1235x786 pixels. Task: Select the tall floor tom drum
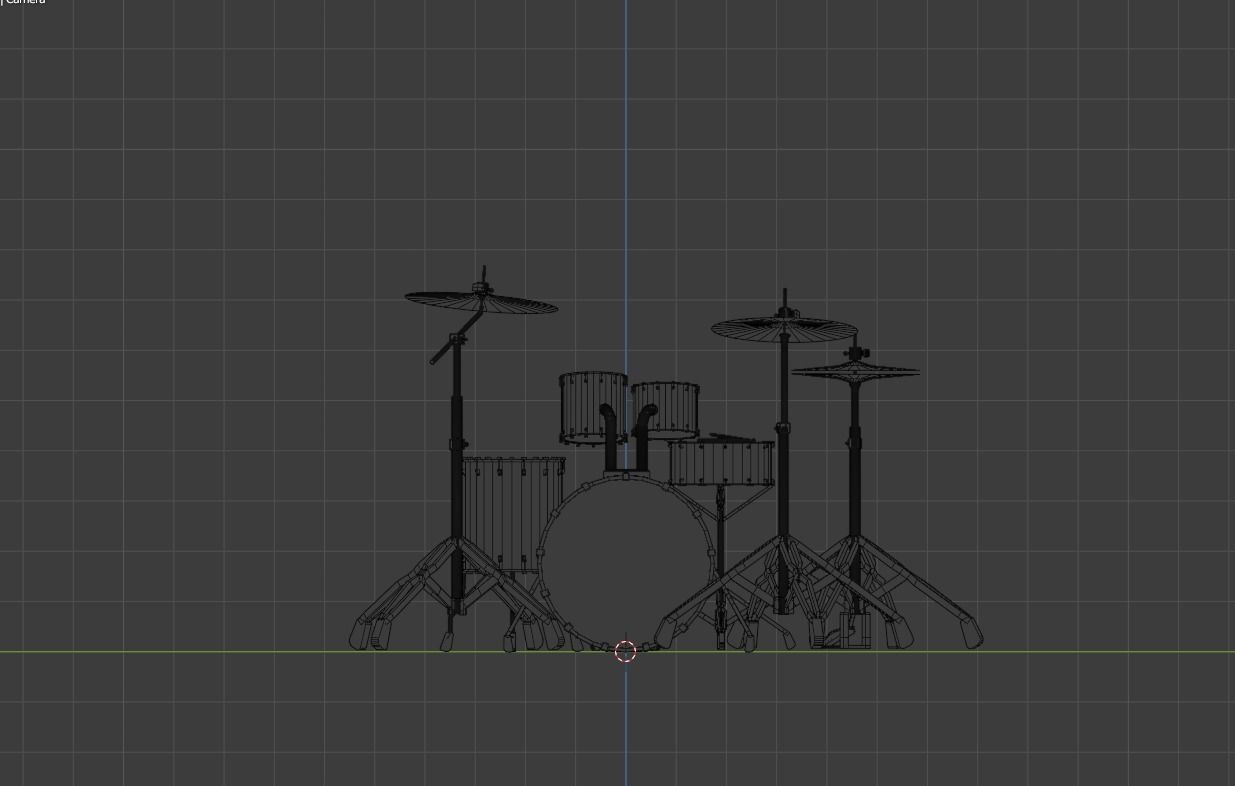[x=512, y=515]
